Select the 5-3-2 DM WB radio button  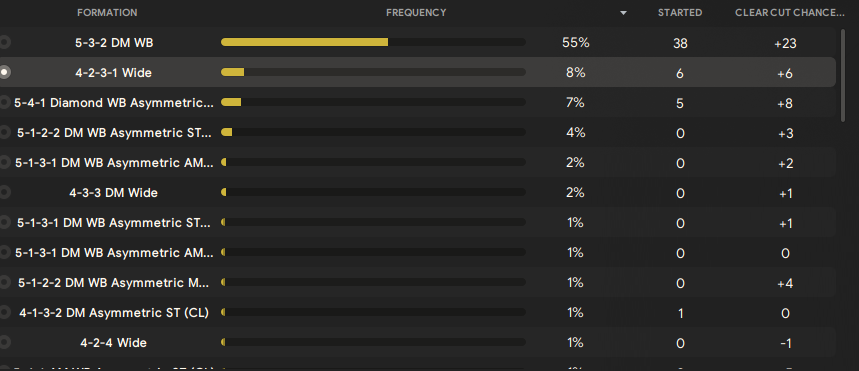coord(4,42)
